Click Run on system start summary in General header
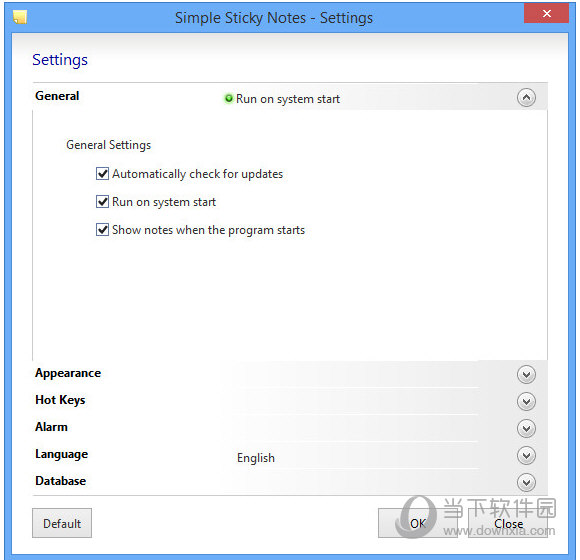Image resolution: width=580 pixels, height=560 pixels. tap(288, 99)
